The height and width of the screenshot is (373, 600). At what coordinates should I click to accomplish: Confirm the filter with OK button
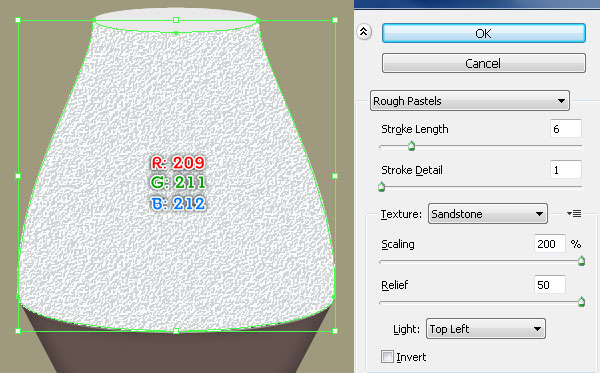click(x=484, y=33)
